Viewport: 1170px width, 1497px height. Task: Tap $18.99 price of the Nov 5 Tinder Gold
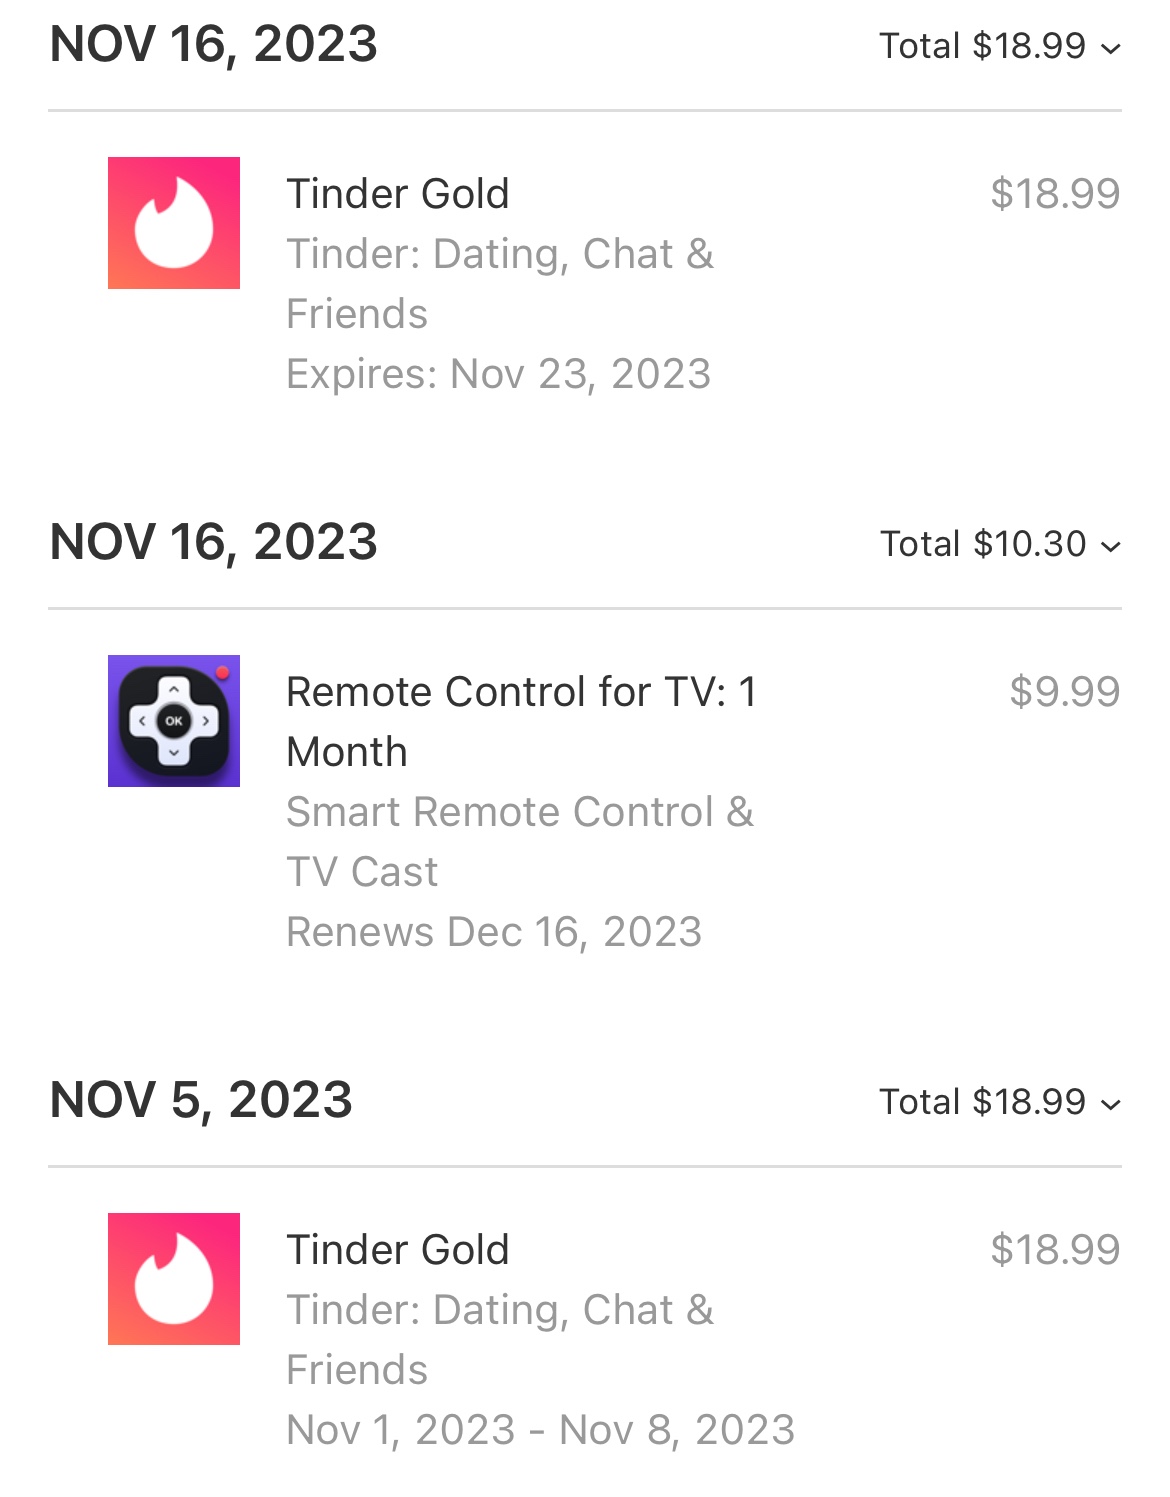click(1055, 1250)
